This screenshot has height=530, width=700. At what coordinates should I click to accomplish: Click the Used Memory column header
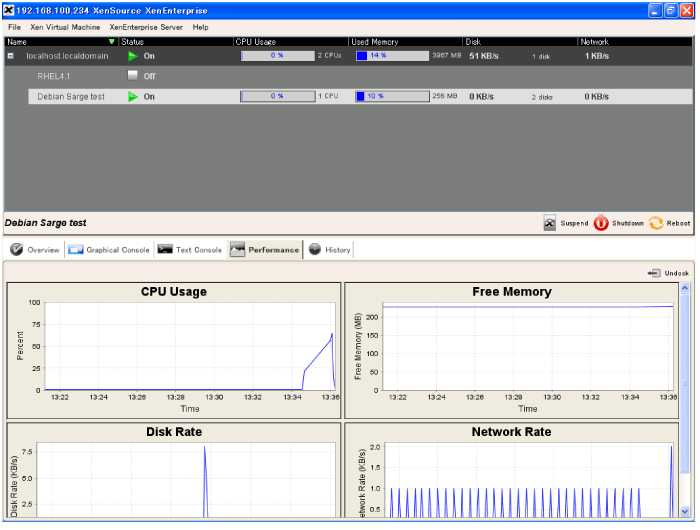pyautogui.click(x=405, y=42)
